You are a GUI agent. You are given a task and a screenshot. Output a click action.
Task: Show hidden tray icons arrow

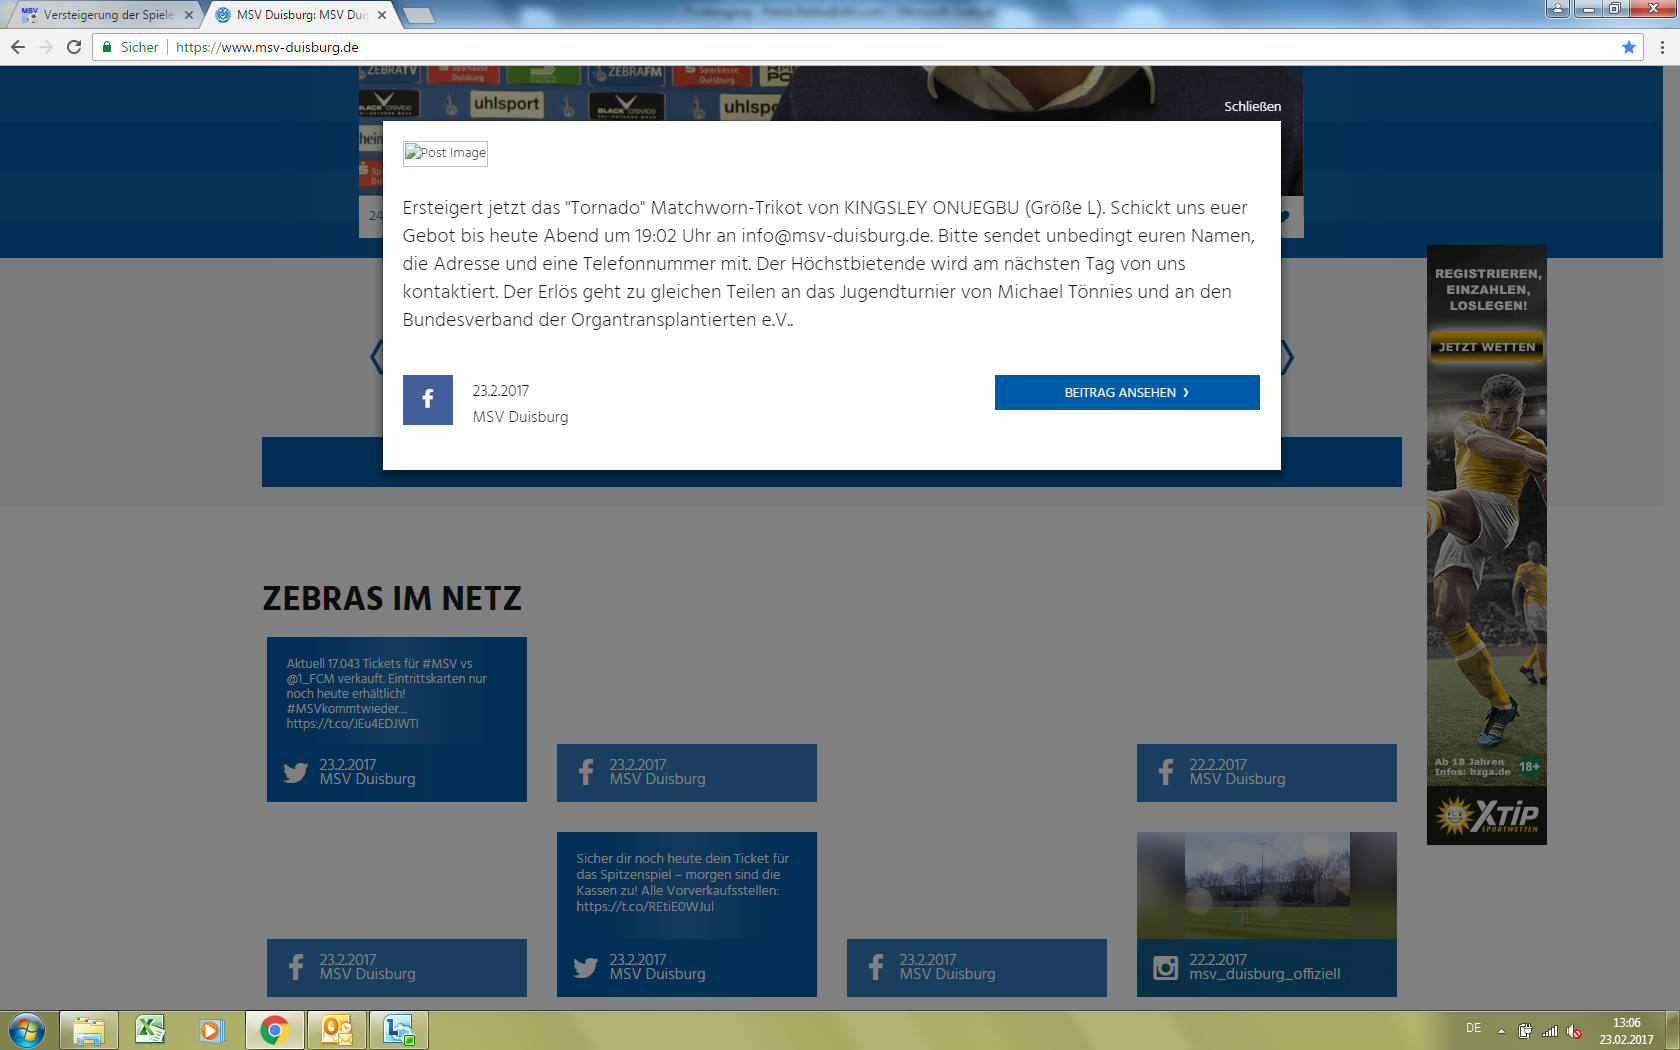(1501, 1031)
